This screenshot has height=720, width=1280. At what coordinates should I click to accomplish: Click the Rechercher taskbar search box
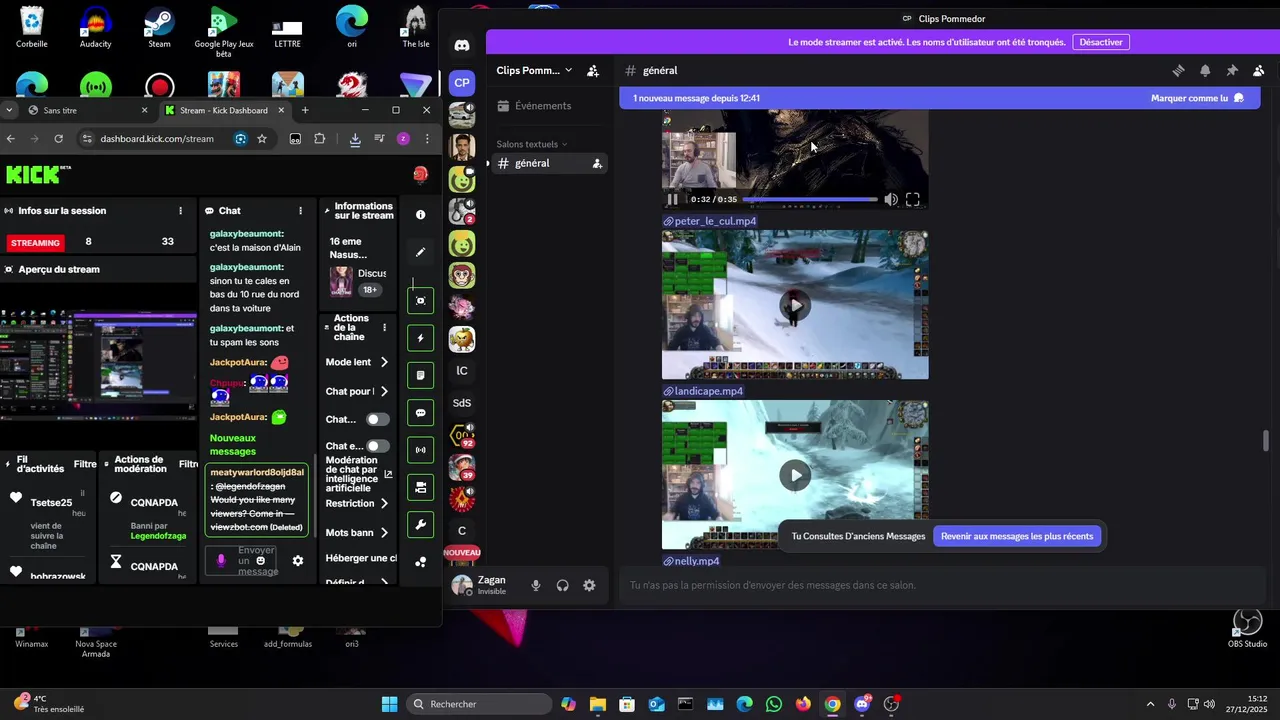click(480, 704)
